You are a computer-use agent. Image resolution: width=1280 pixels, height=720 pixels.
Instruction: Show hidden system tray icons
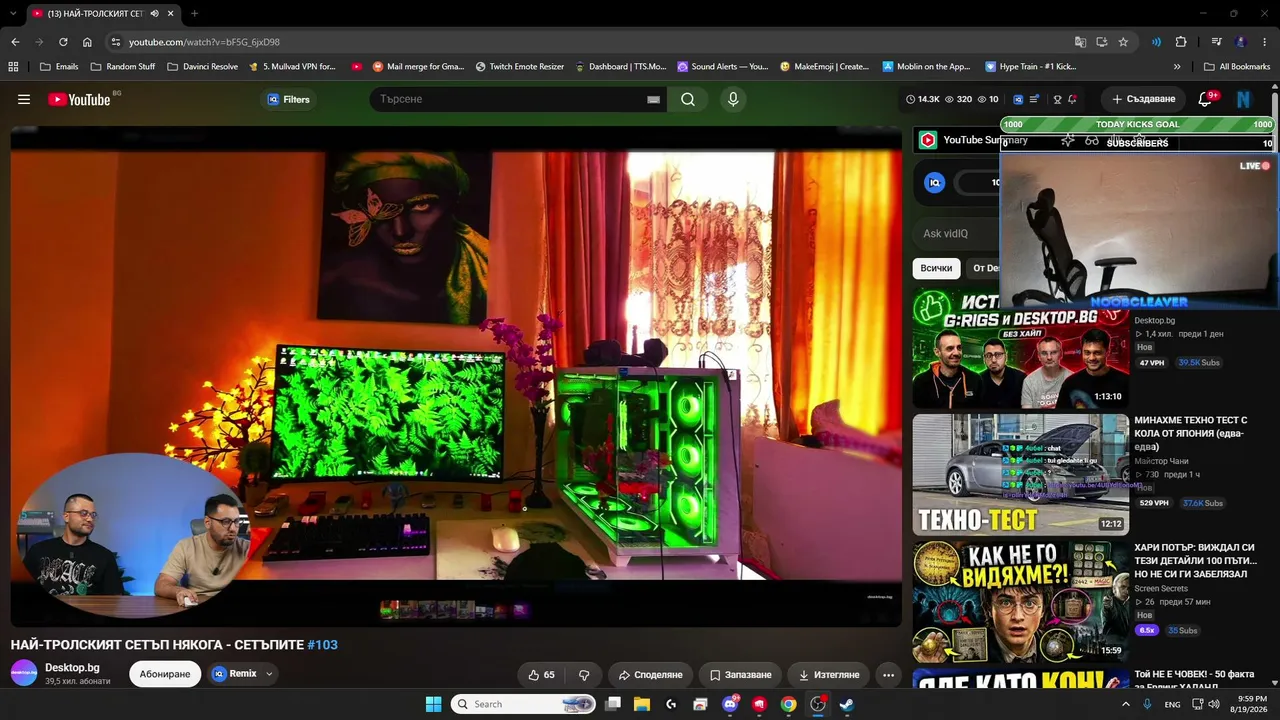(x=1126, y=704)
